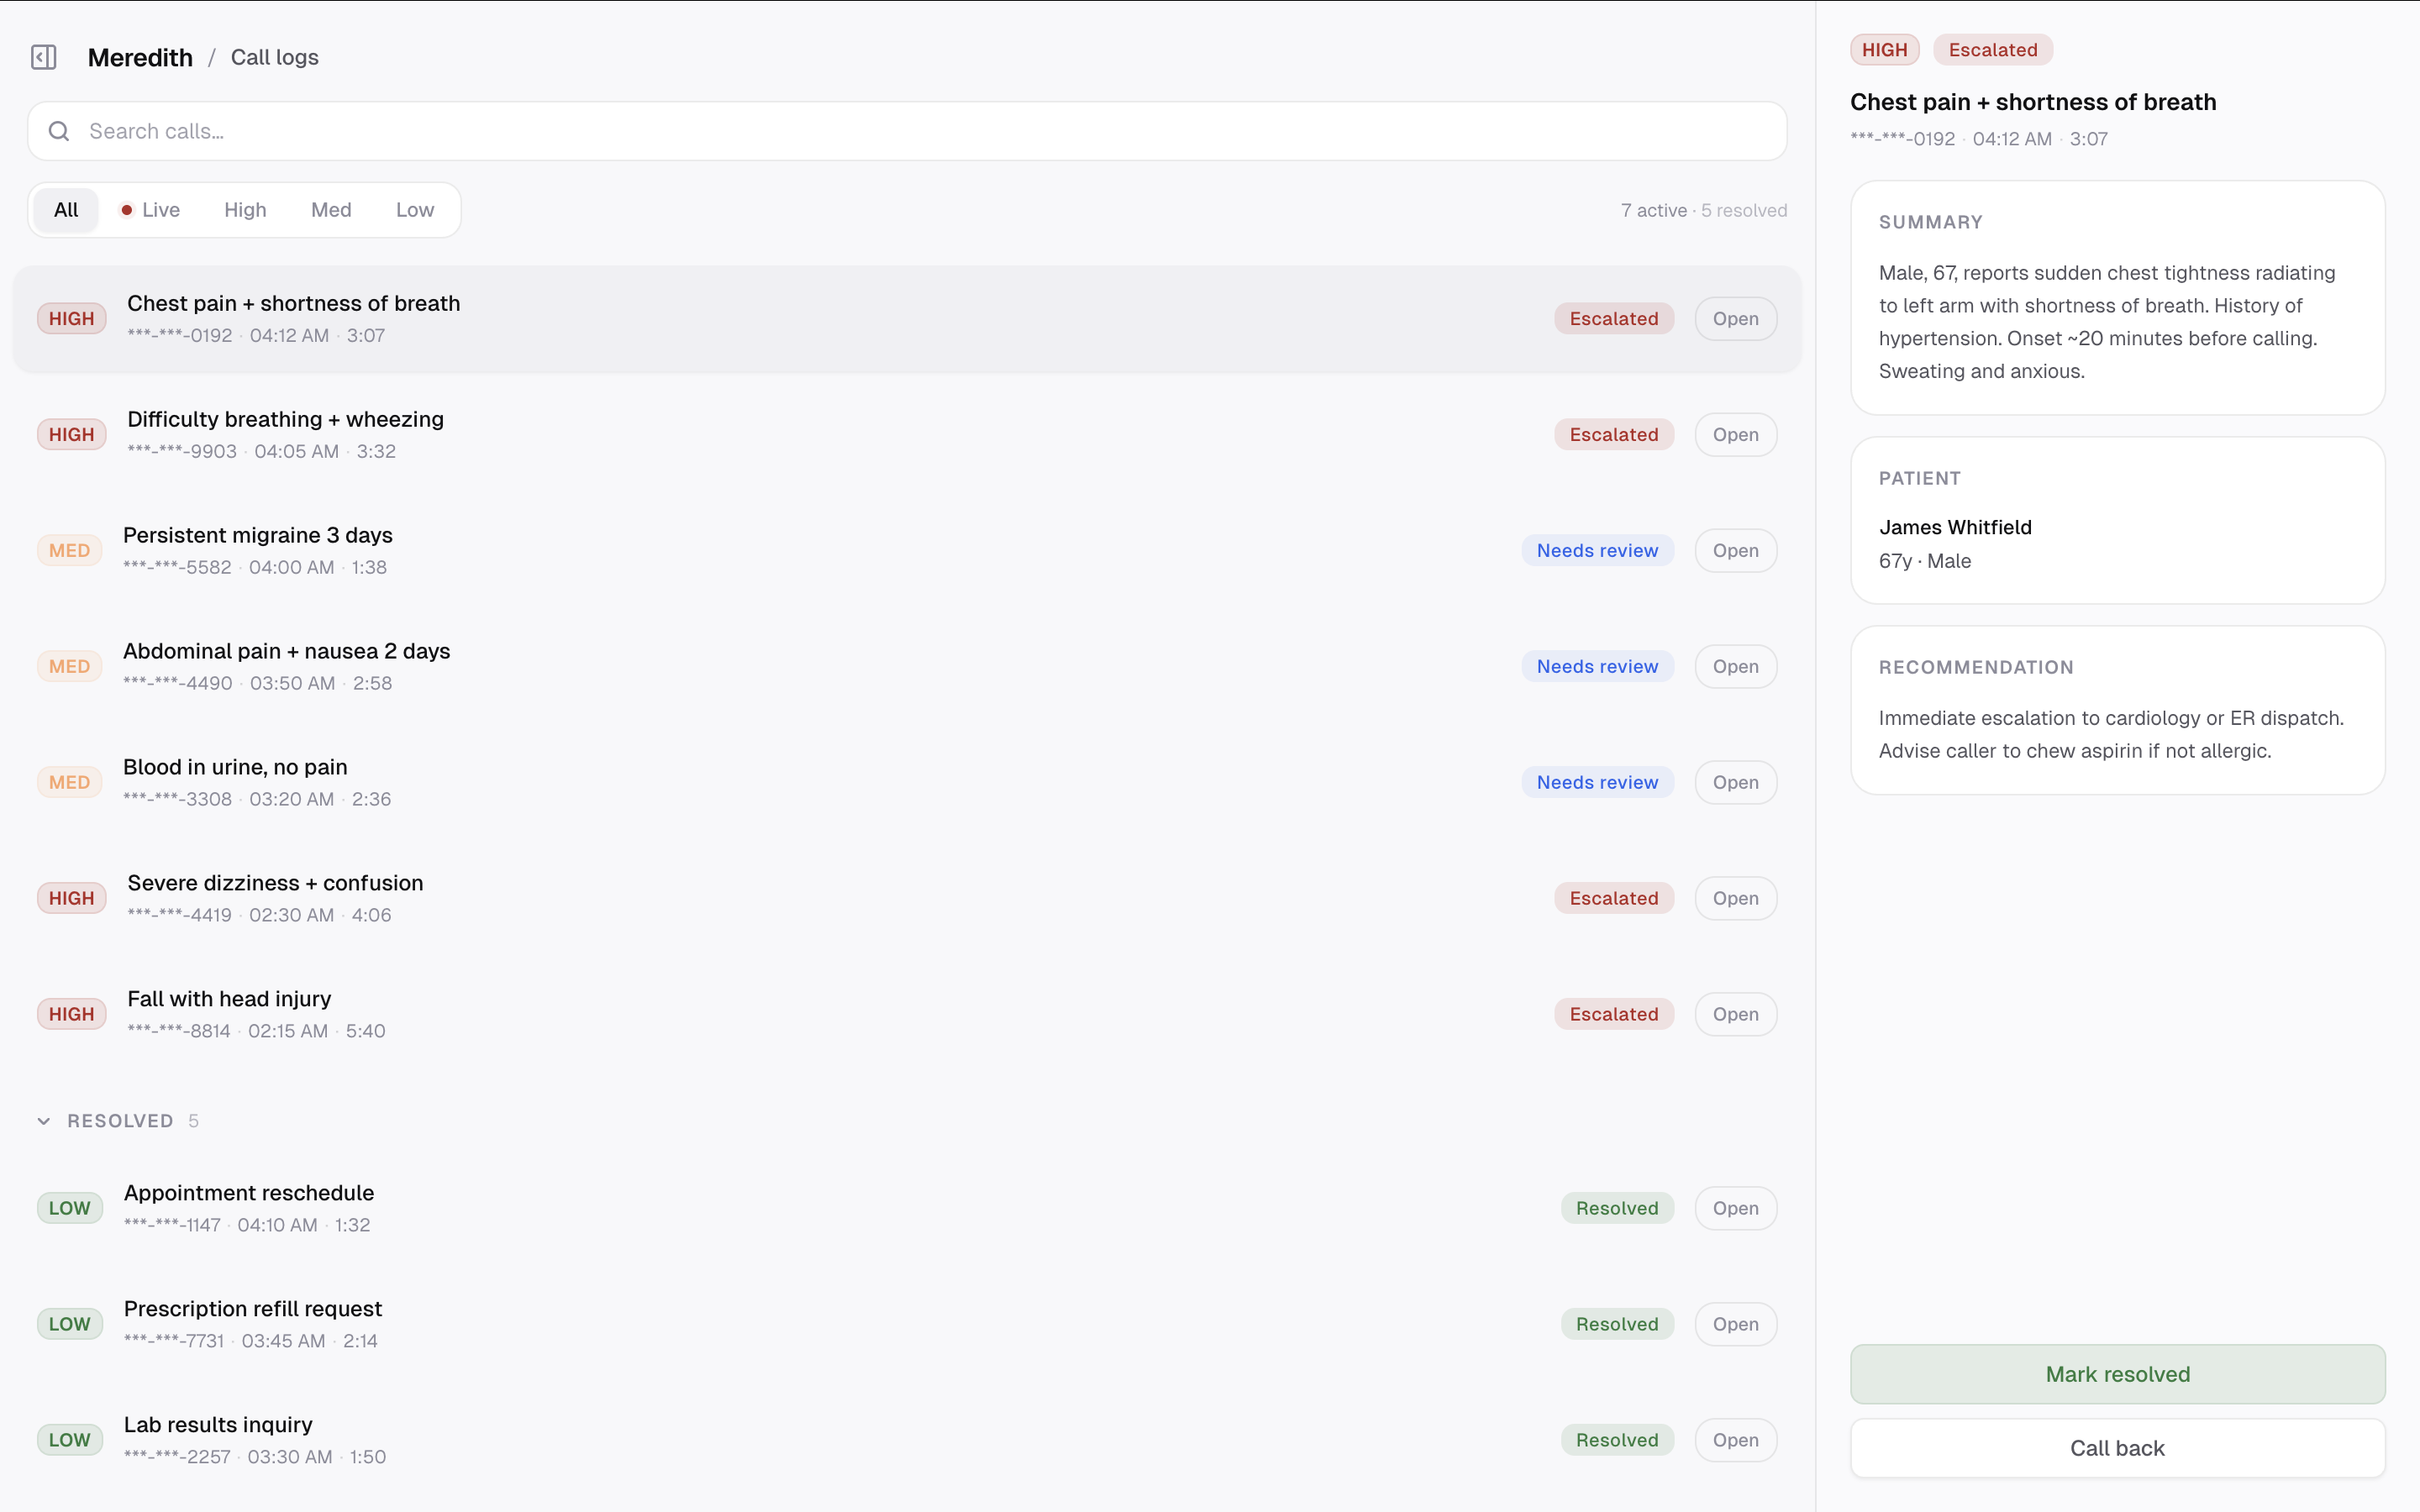Collapse the sidebar panel icon
This screenshot has height=1512, width=2420.
point(44,57)
